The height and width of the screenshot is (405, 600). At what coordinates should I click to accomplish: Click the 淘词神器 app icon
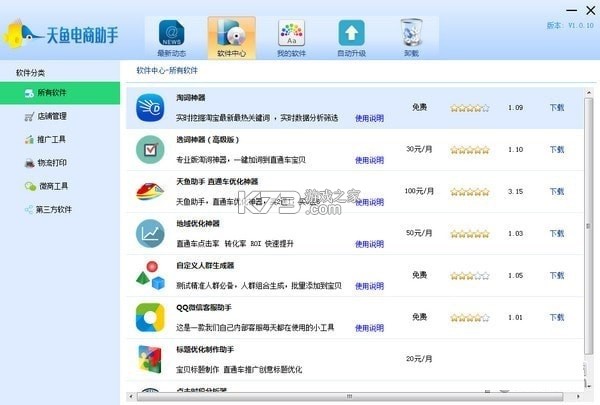150,108
